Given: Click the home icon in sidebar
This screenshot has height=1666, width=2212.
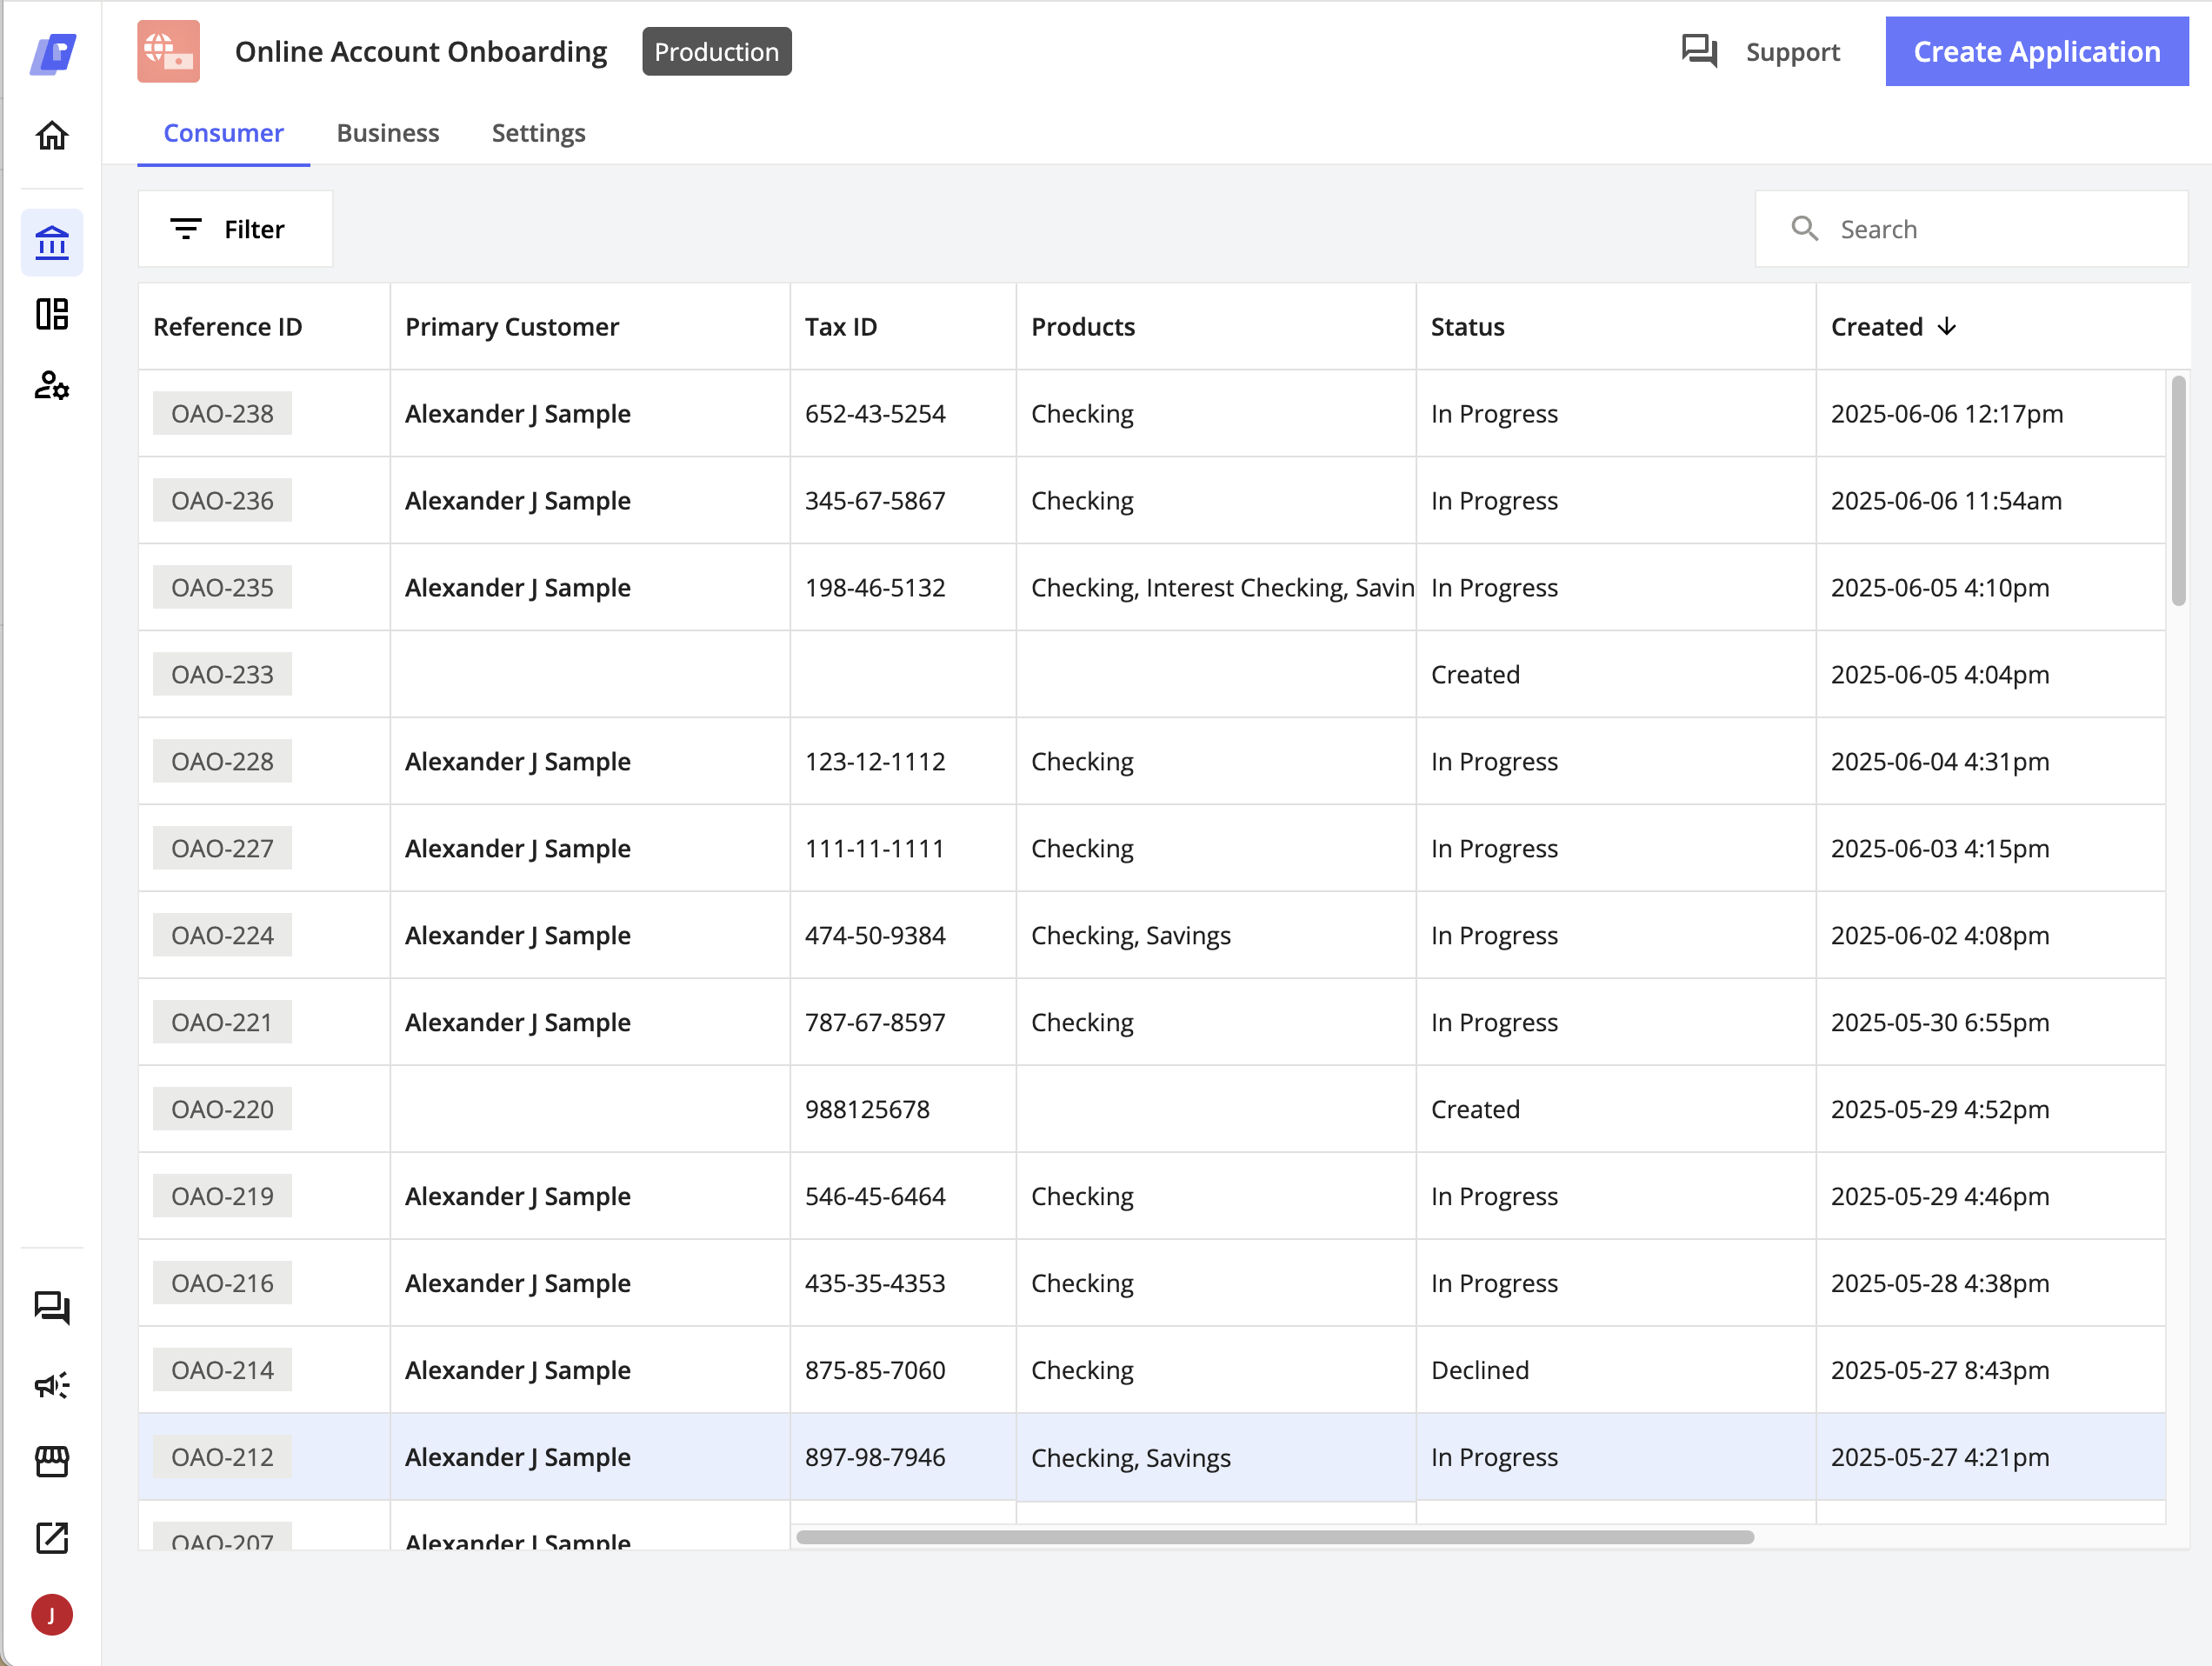Looking at the screenshot, I should [x=52, y=135].
